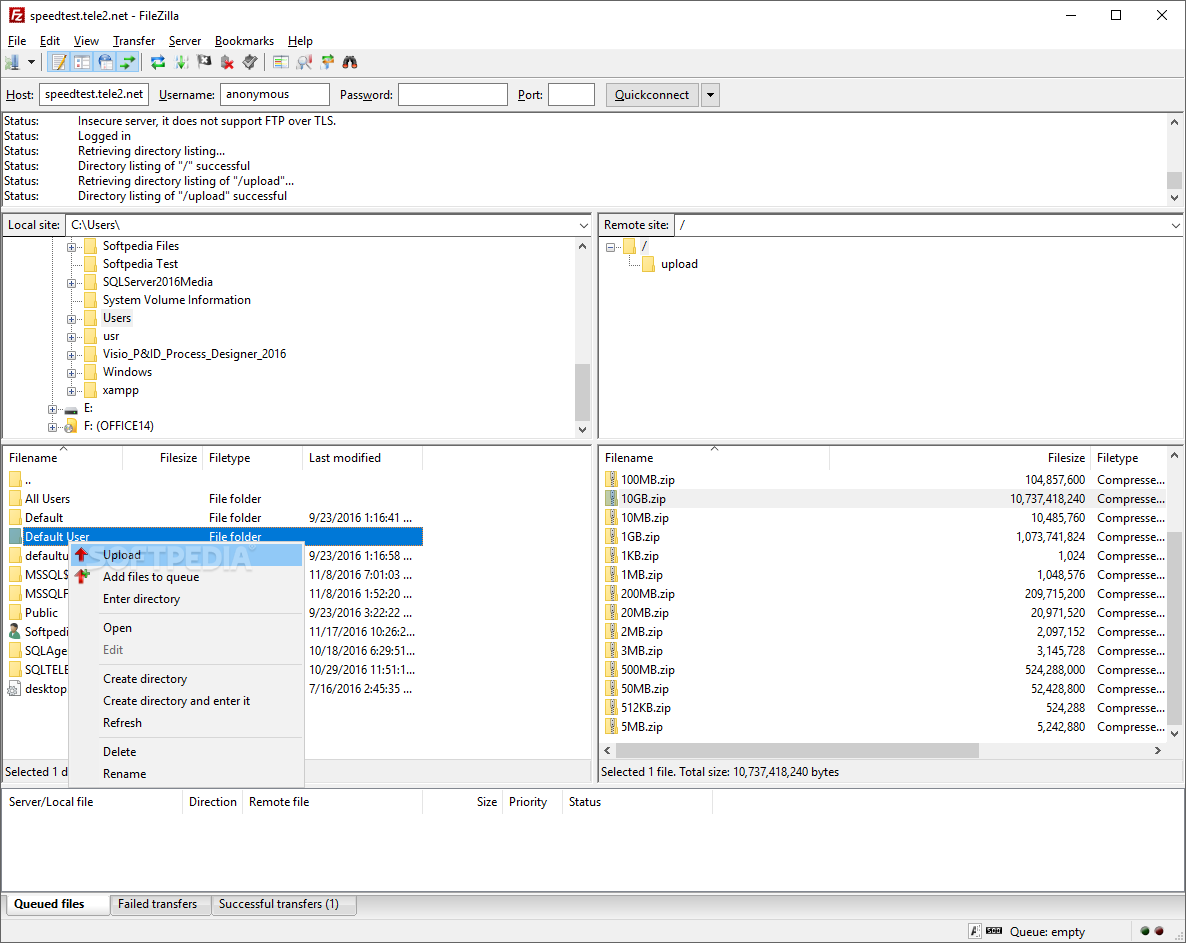This screenshot has height=943, width=1186.
Task: Click the Quickconnect button
Action: coord(651,95)
